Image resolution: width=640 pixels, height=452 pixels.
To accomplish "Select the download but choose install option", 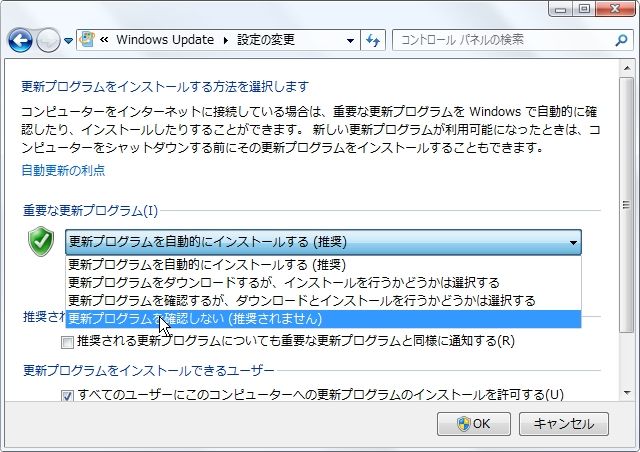I will 323,283.
